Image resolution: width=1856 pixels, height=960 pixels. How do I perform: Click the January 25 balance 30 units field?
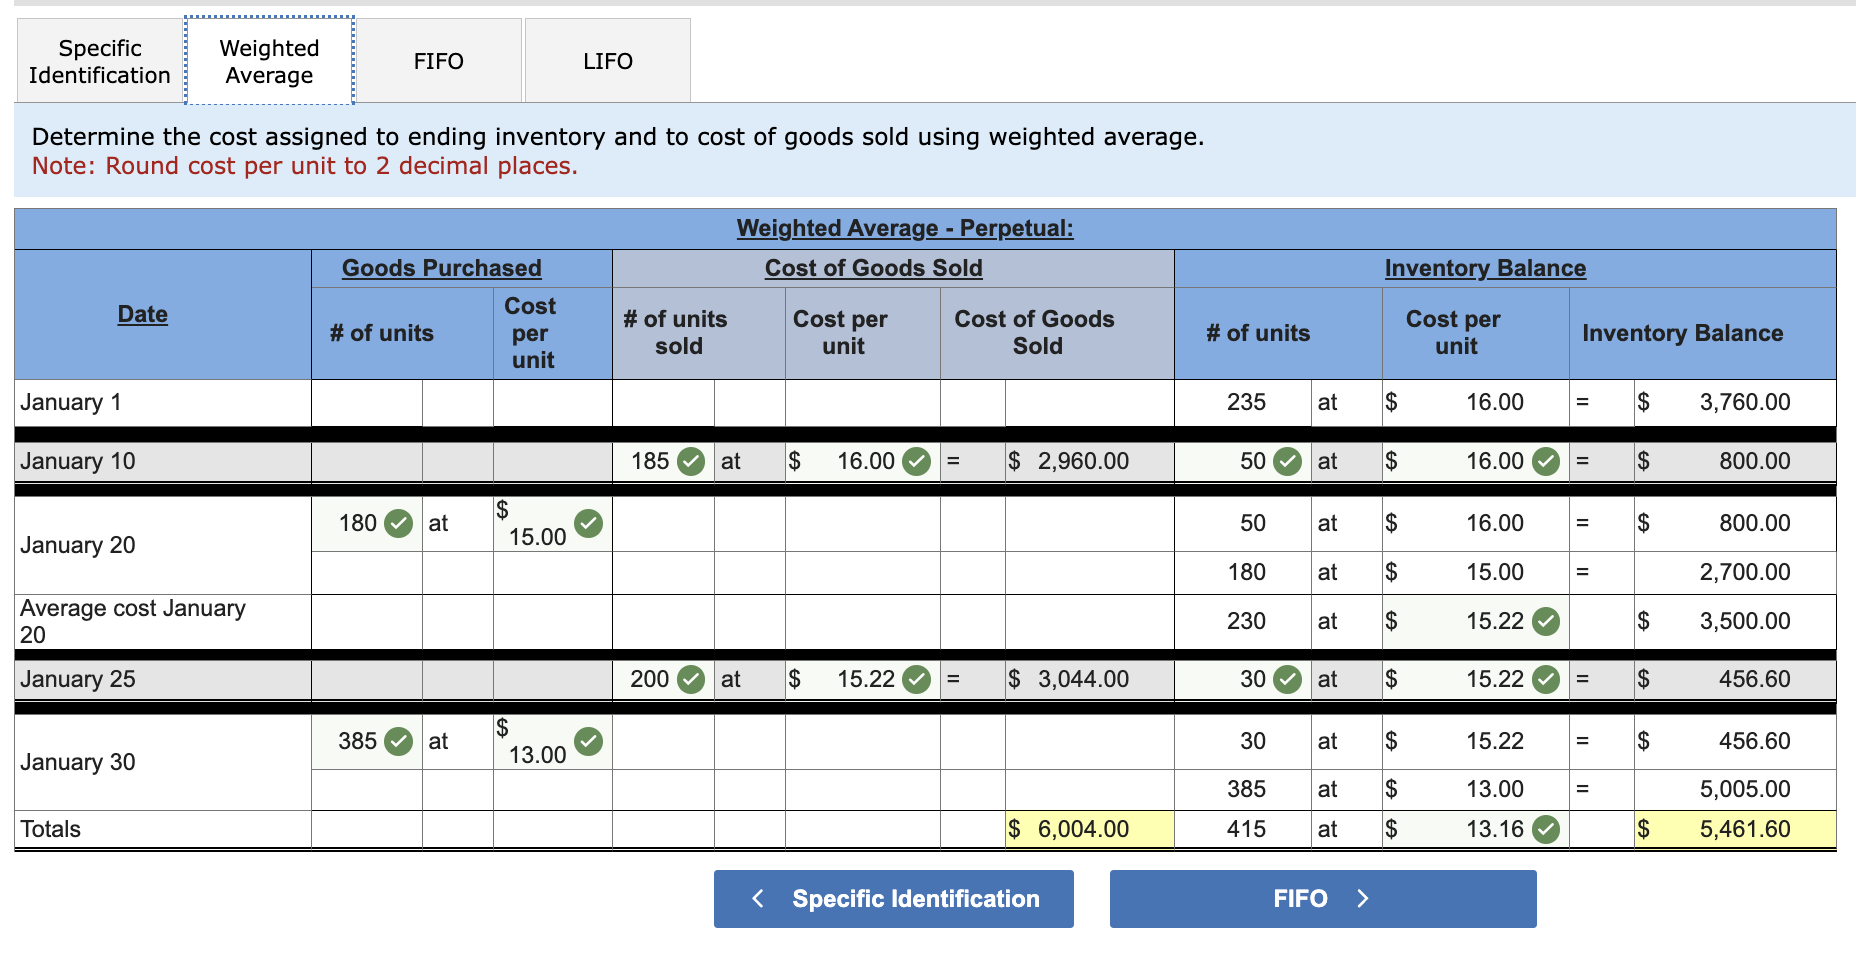tap(1243, 679)
